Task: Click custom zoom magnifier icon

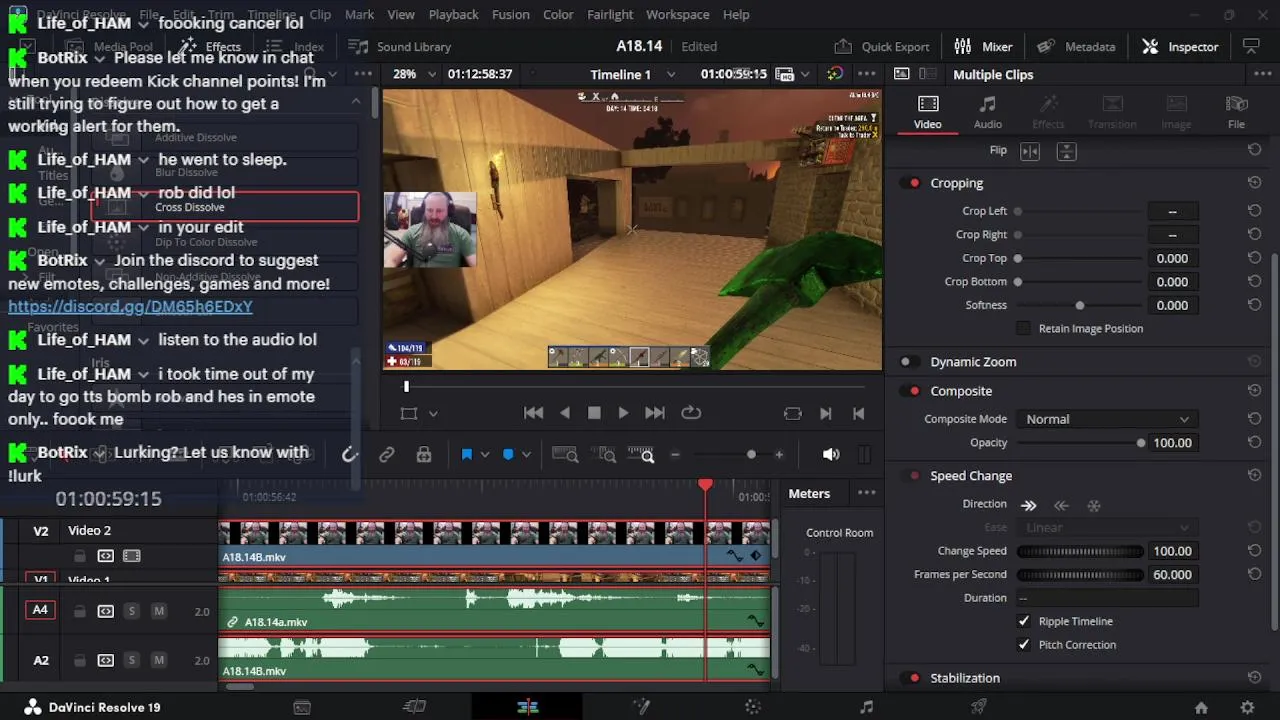Action: (x=641, y=455)
